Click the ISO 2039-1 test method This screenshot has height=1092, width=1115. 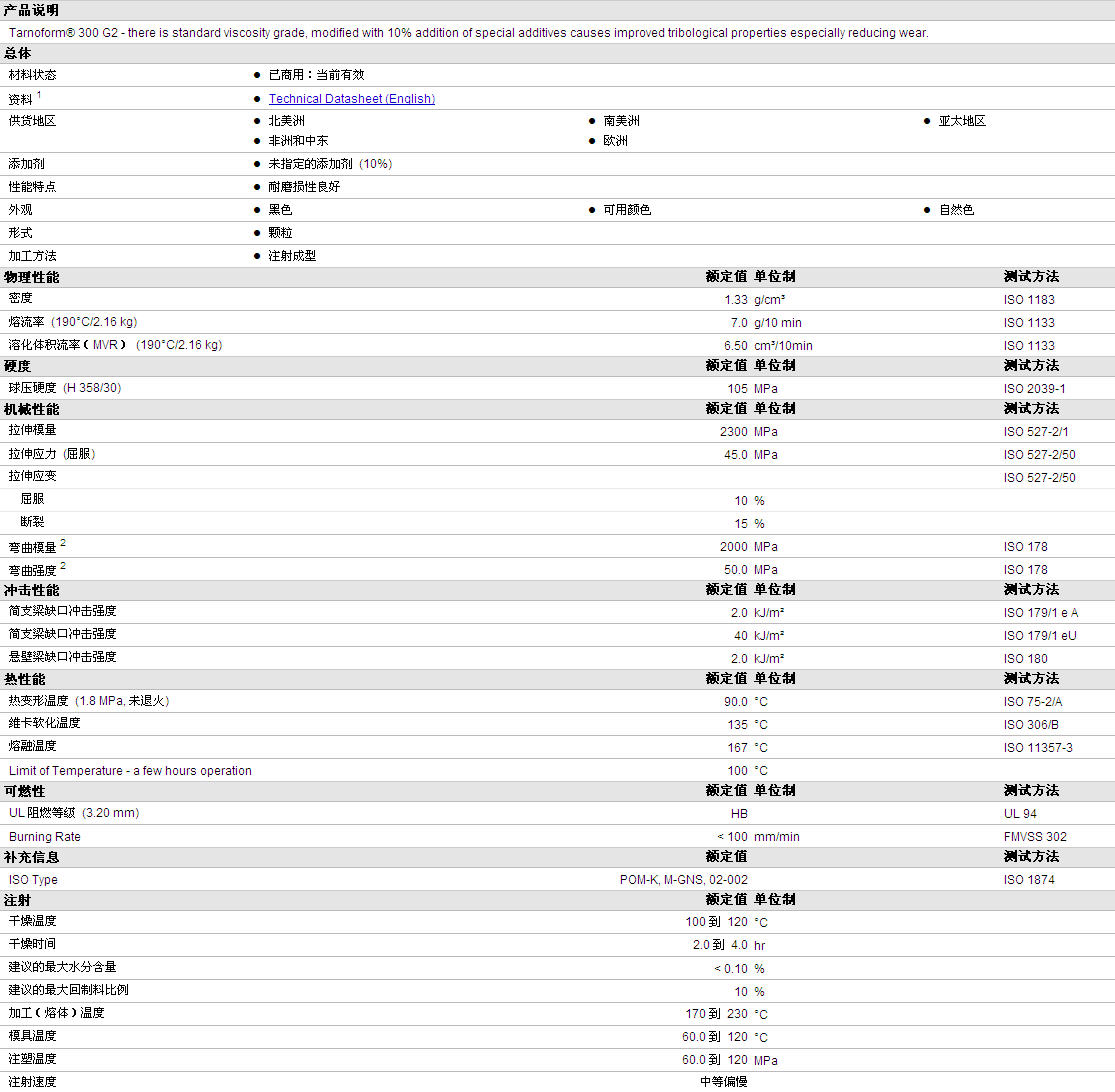point(1035,389)
